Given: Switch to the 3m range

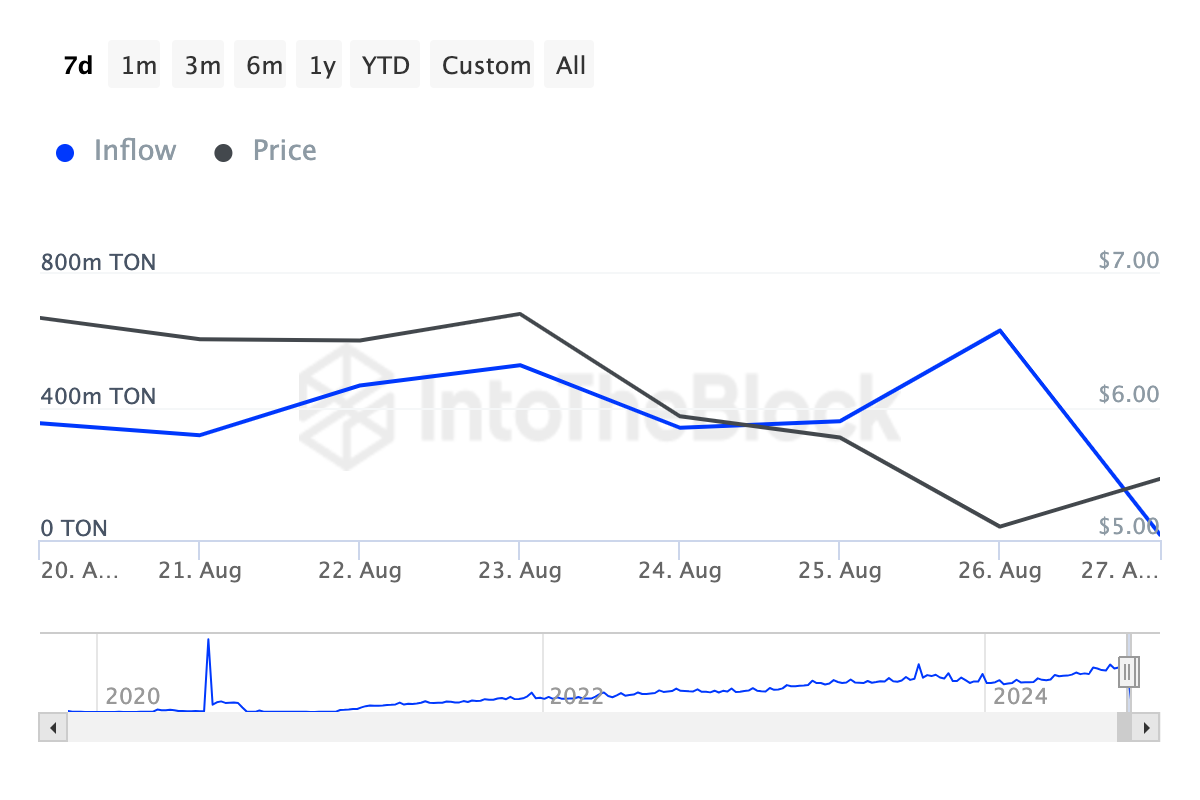Looking at the screenshot, I should 202,66.
